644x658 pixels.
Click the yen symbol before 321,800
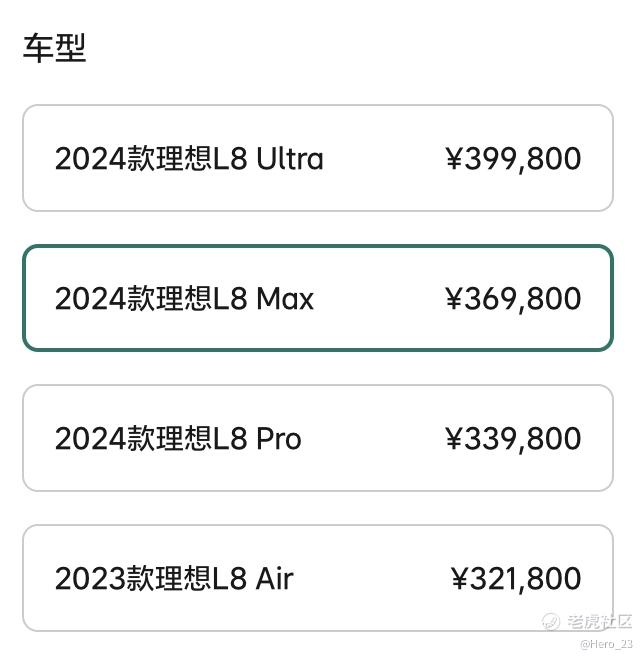[460, 578]
